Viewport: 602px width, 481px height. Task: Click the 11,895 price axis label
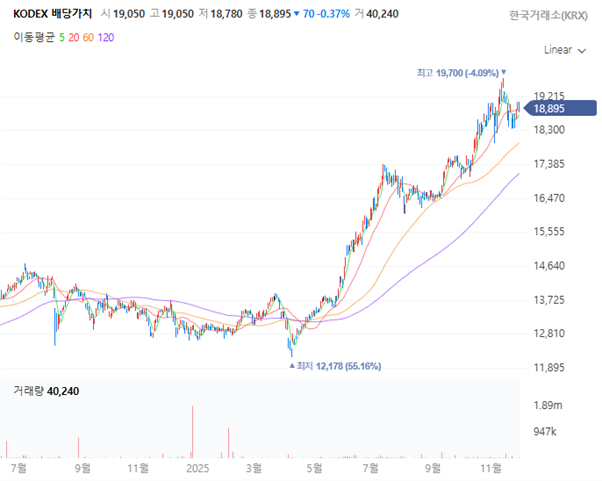[x=549, y=367]
